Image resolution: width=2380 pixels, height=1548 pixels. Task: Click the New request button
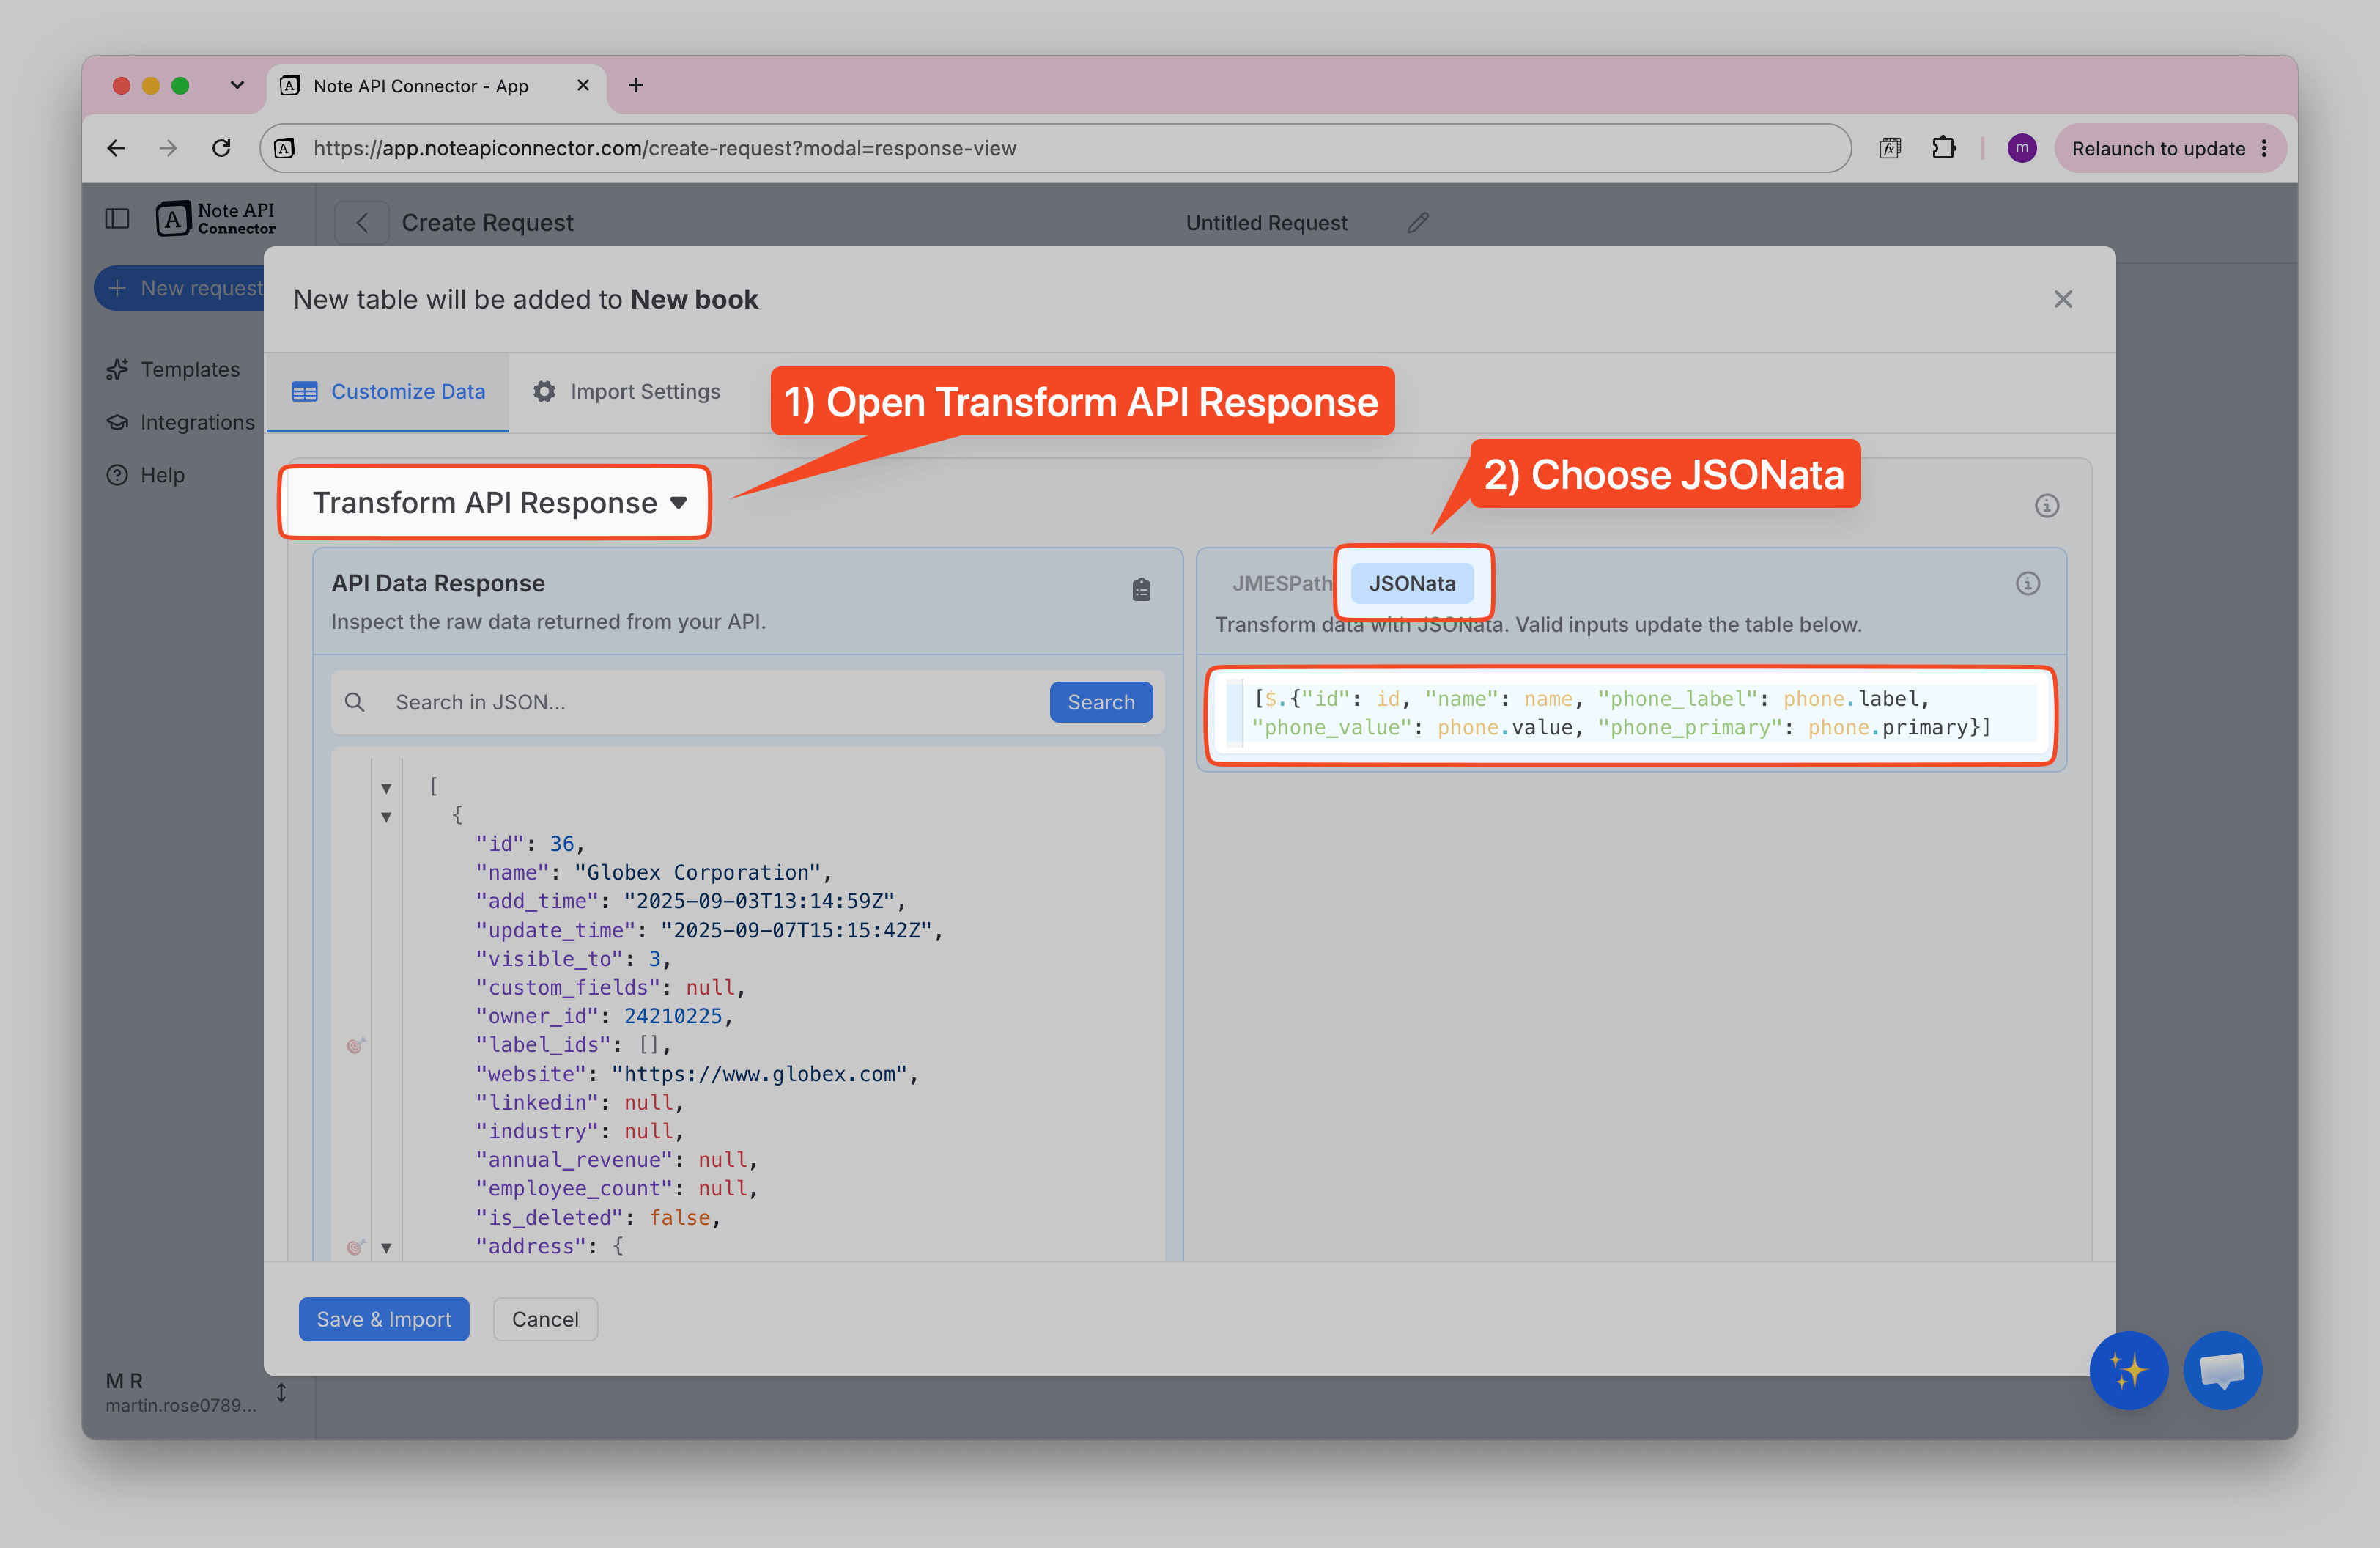(180, 288)
